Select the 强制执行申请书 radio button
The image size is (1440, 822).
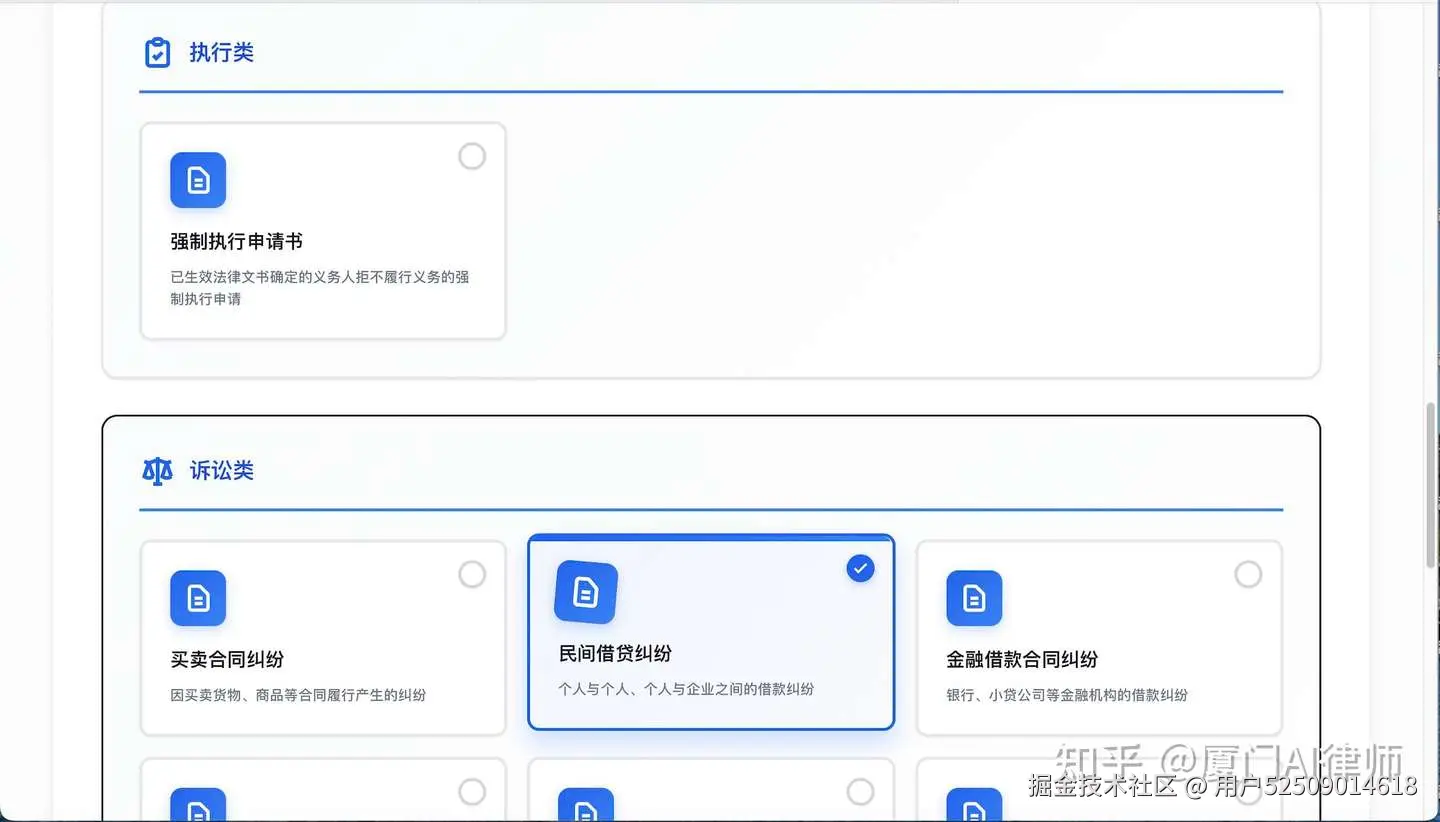click(472, 156)
